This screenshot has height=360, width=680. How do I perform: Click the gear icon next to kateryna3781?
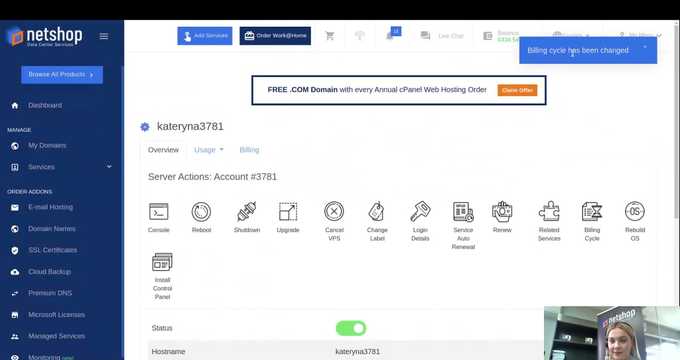(145, 127)
